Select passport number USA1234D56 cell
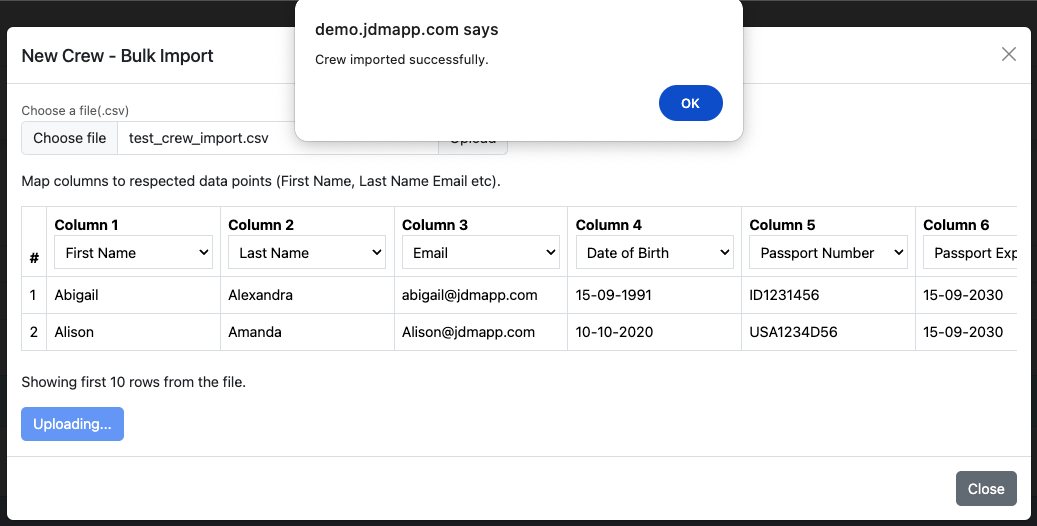Image resolution: width=1037 pixels, height=526 pixels. pyautogui.click(x=799, y=332)
